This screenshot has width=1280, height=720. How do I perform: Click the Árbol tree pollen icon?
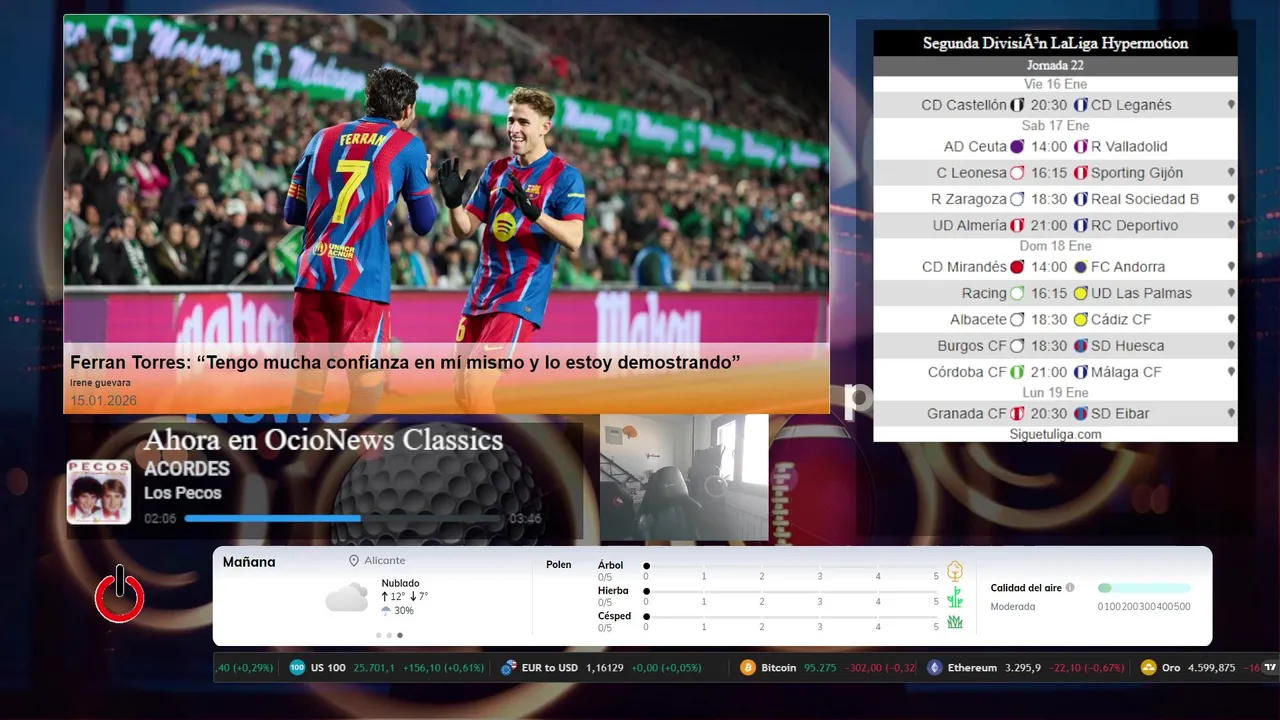pos(955,571)
